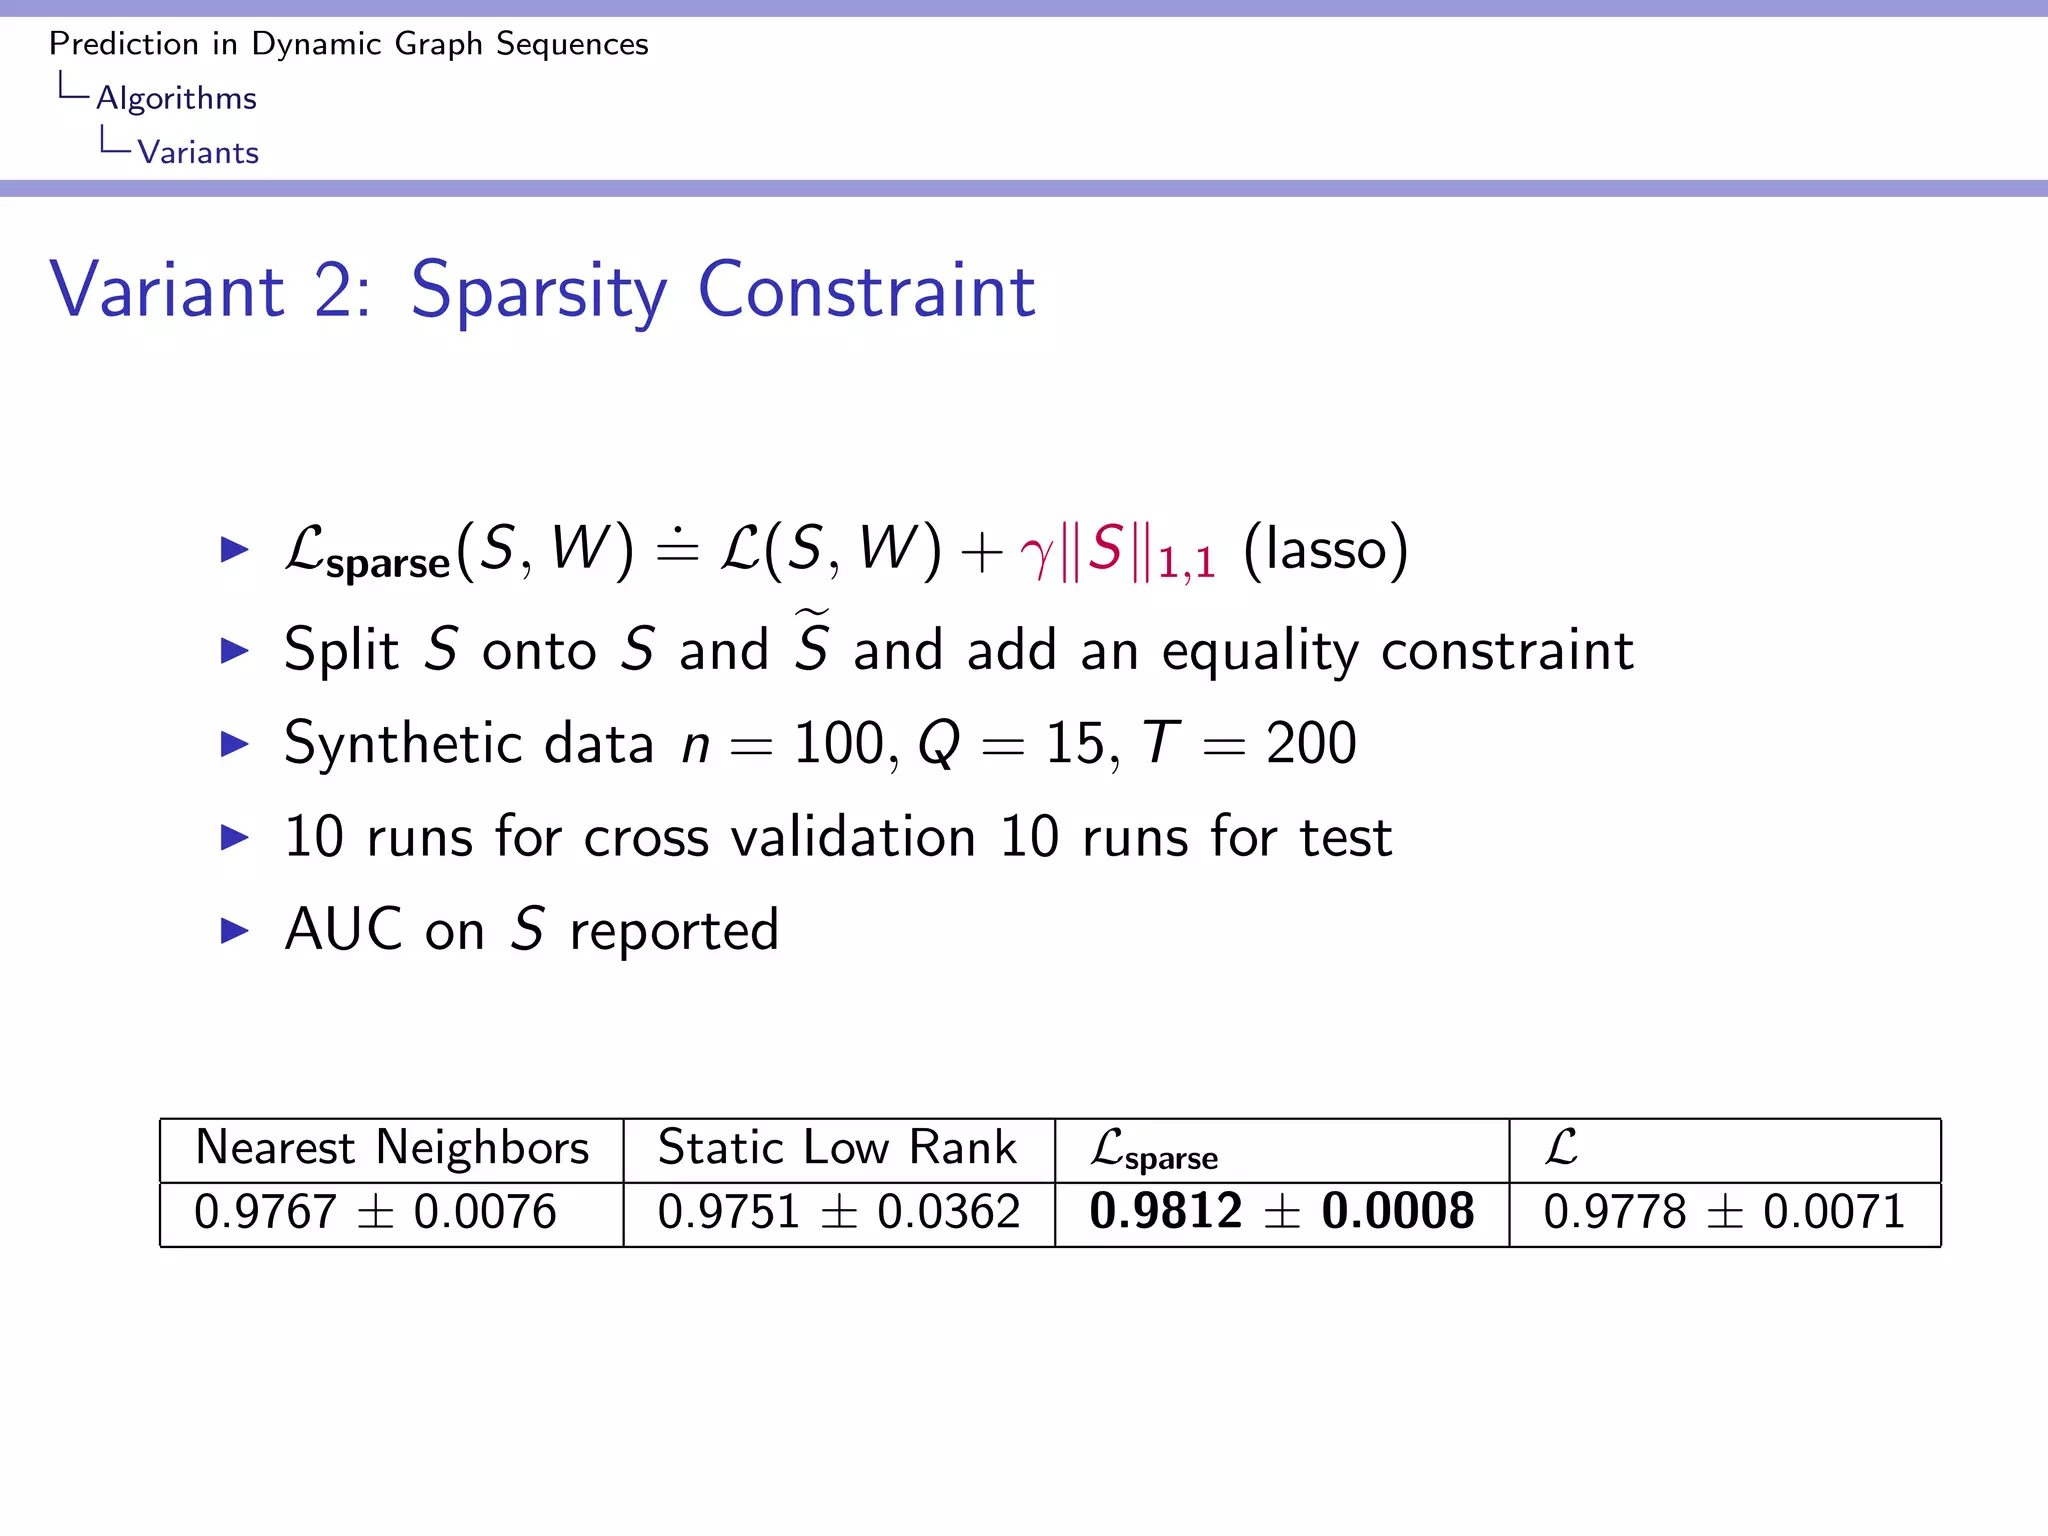Click the bullet arrow beside 'Synthetic data'
Image resolution: width=2048 pixels, height=1536 pixels.
tap(234, 744)
